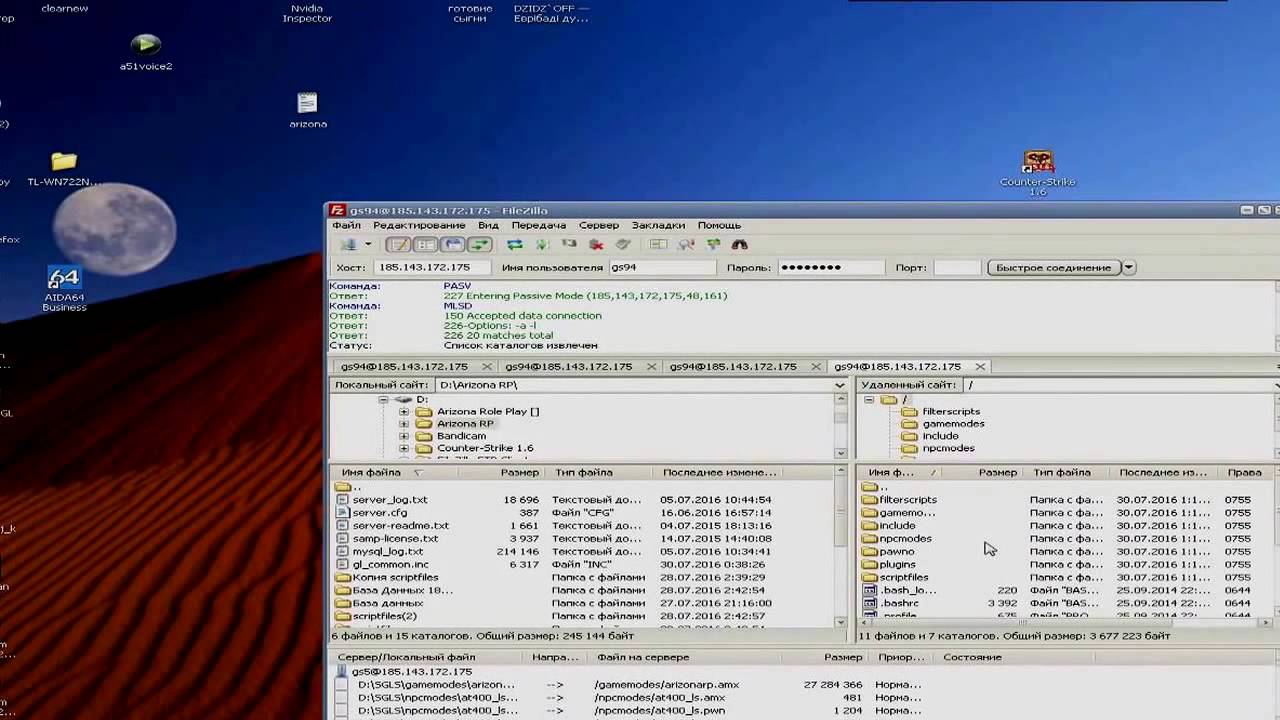
Task: Open the filename filters toolbar icon
Action: 658,244
